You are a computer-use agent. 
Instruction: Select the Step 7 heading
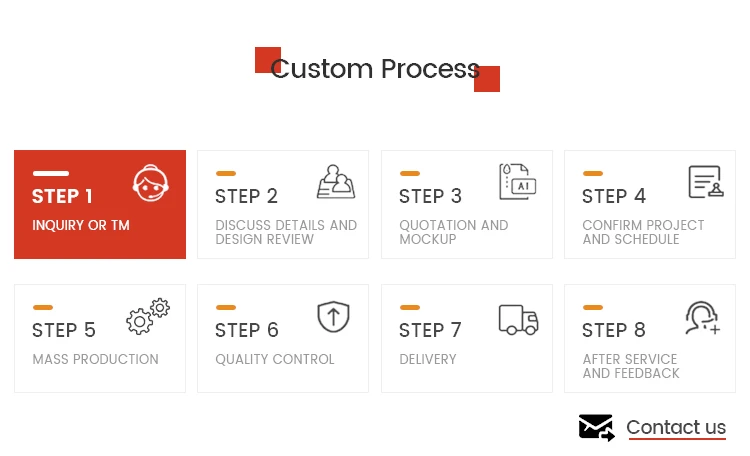tap(430, 330)
